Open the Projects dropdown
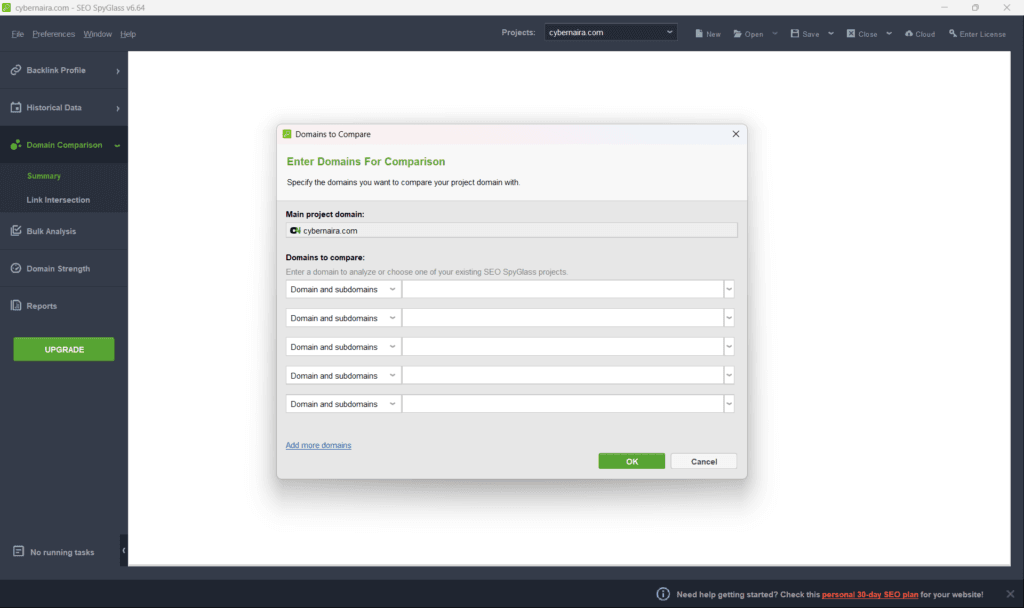 [610, 32]
